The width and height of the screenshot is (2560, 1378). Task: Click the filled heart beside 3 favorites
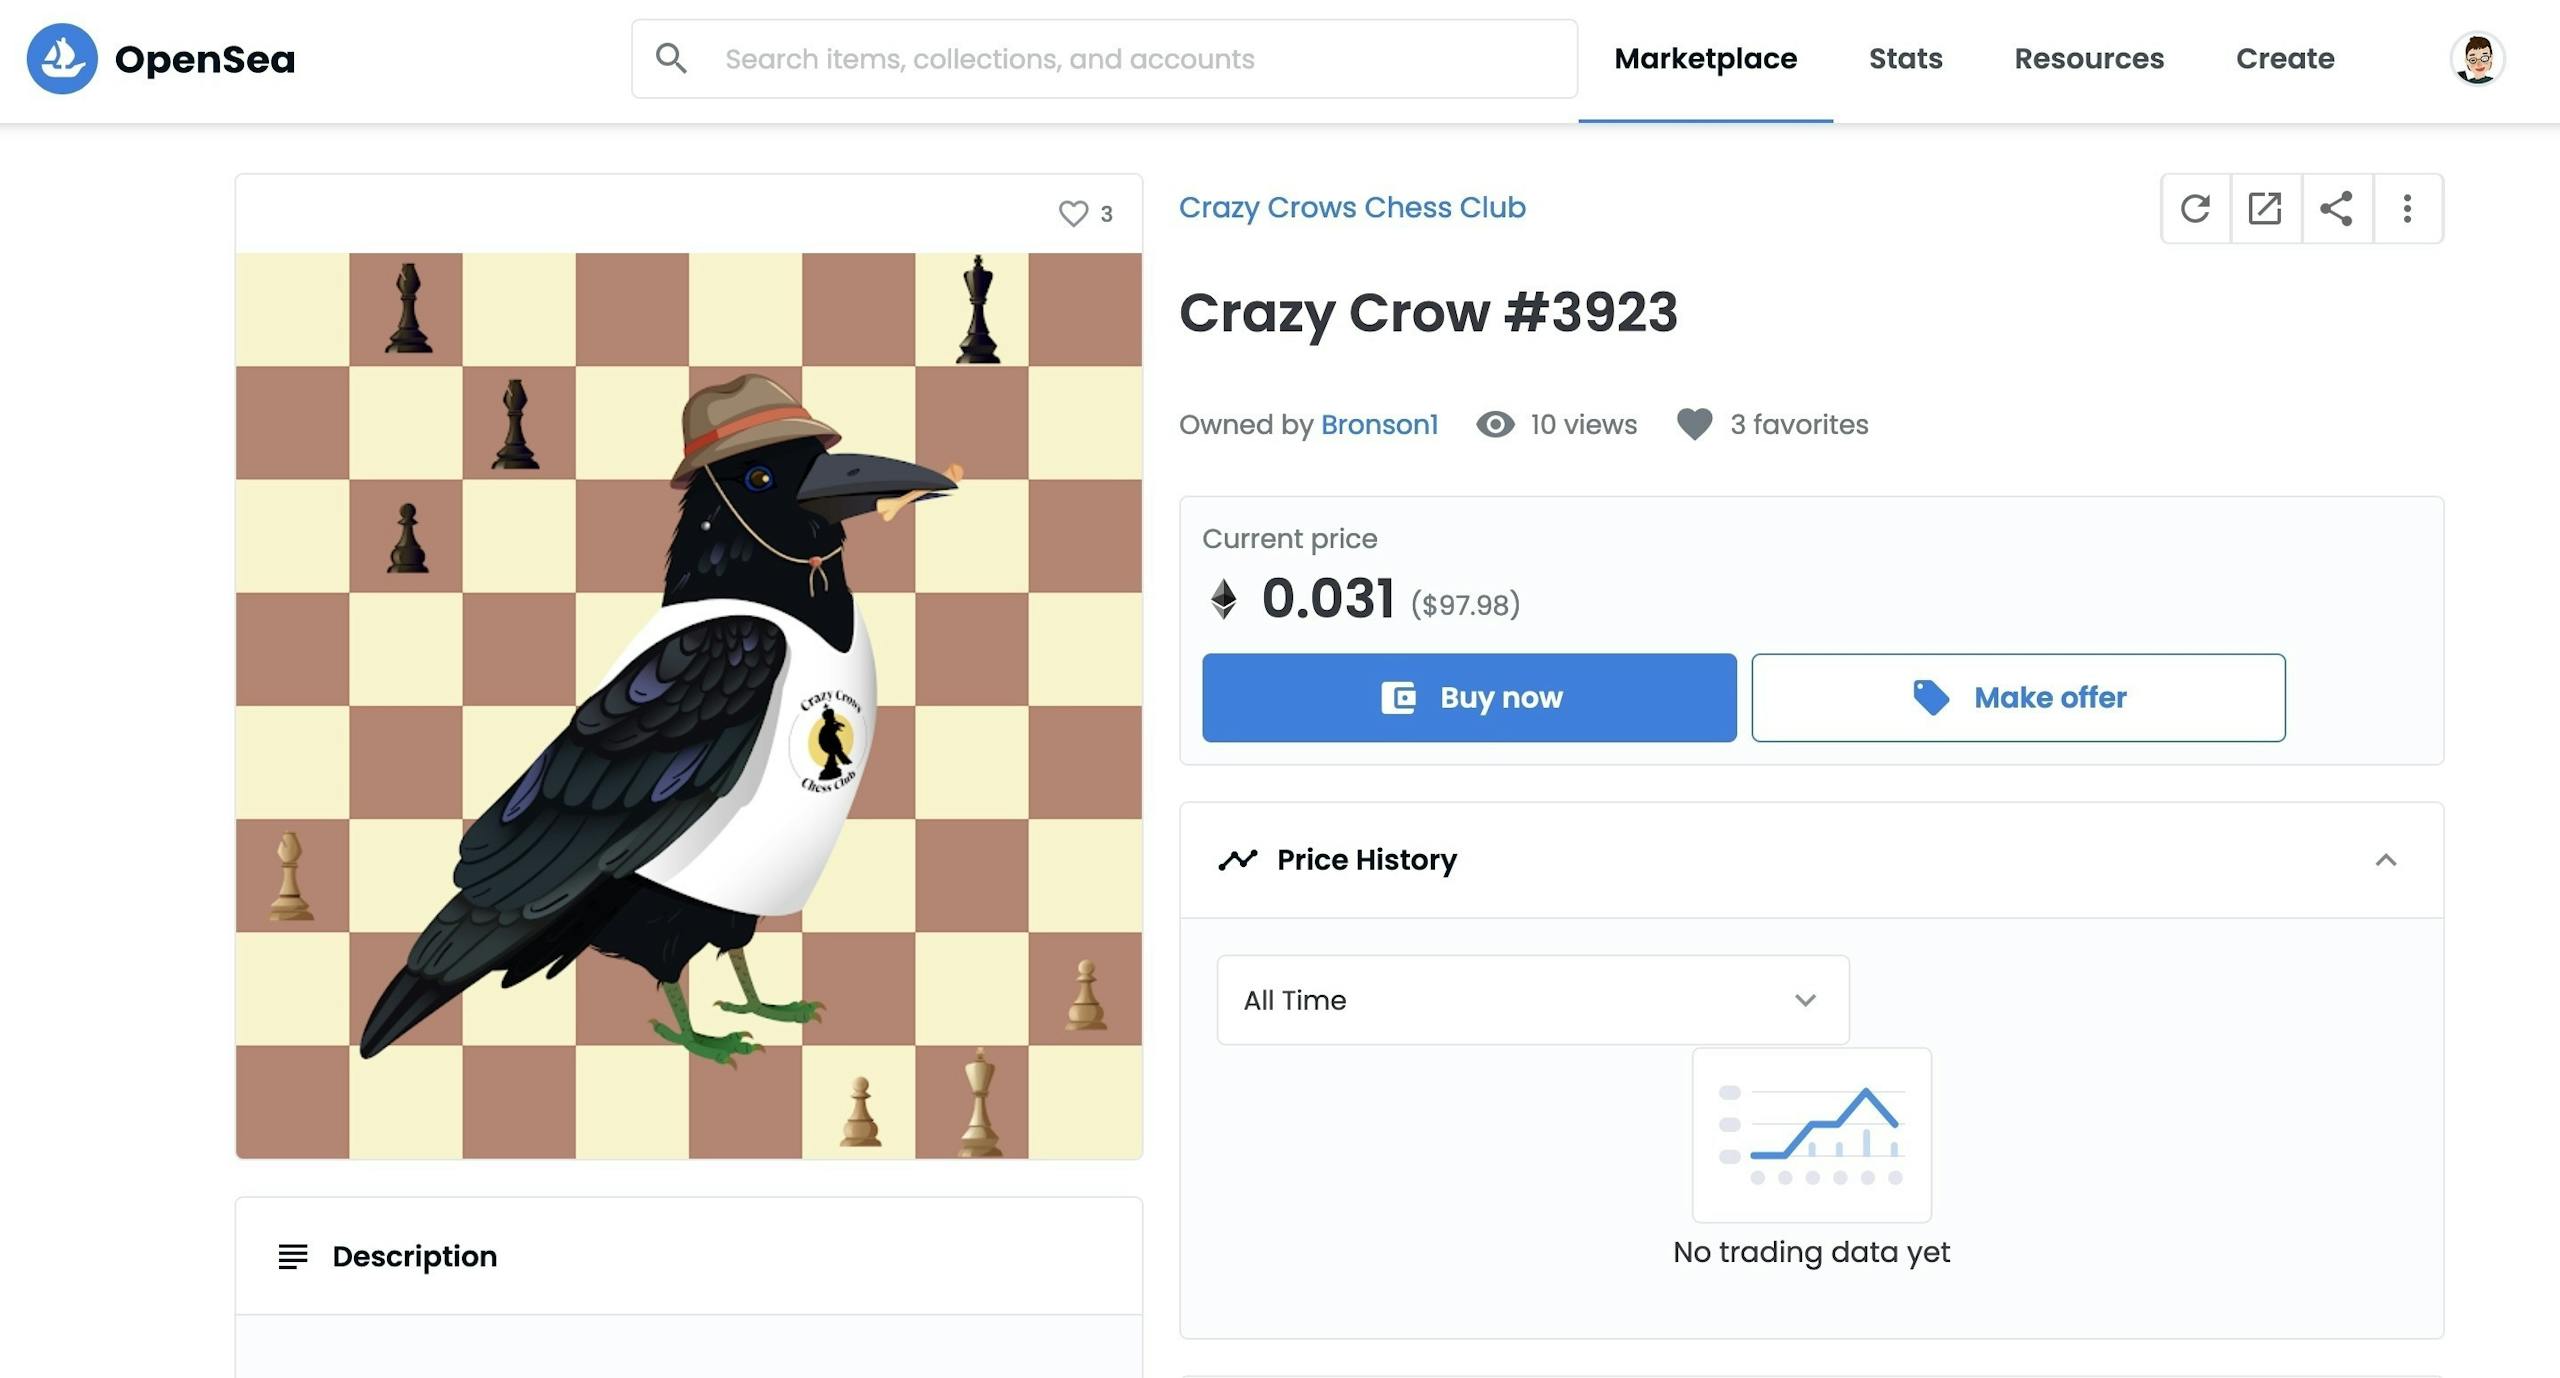click(x=1694, y=424)
